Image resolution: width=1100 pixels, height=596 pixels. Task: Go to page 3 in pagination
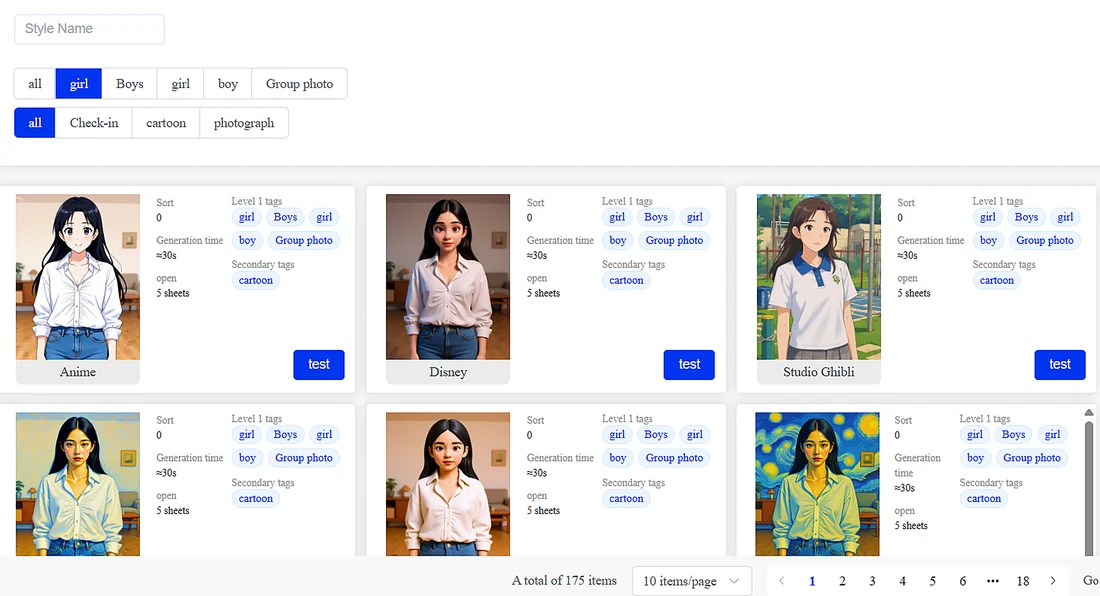pyautogui.click(x=872, y=581)
